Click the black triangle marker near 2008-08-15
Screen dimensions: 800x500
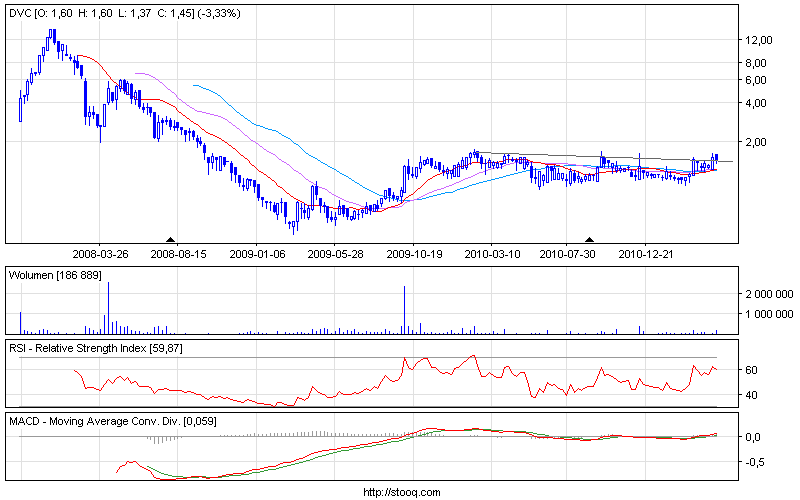click(x=170, y=240)
